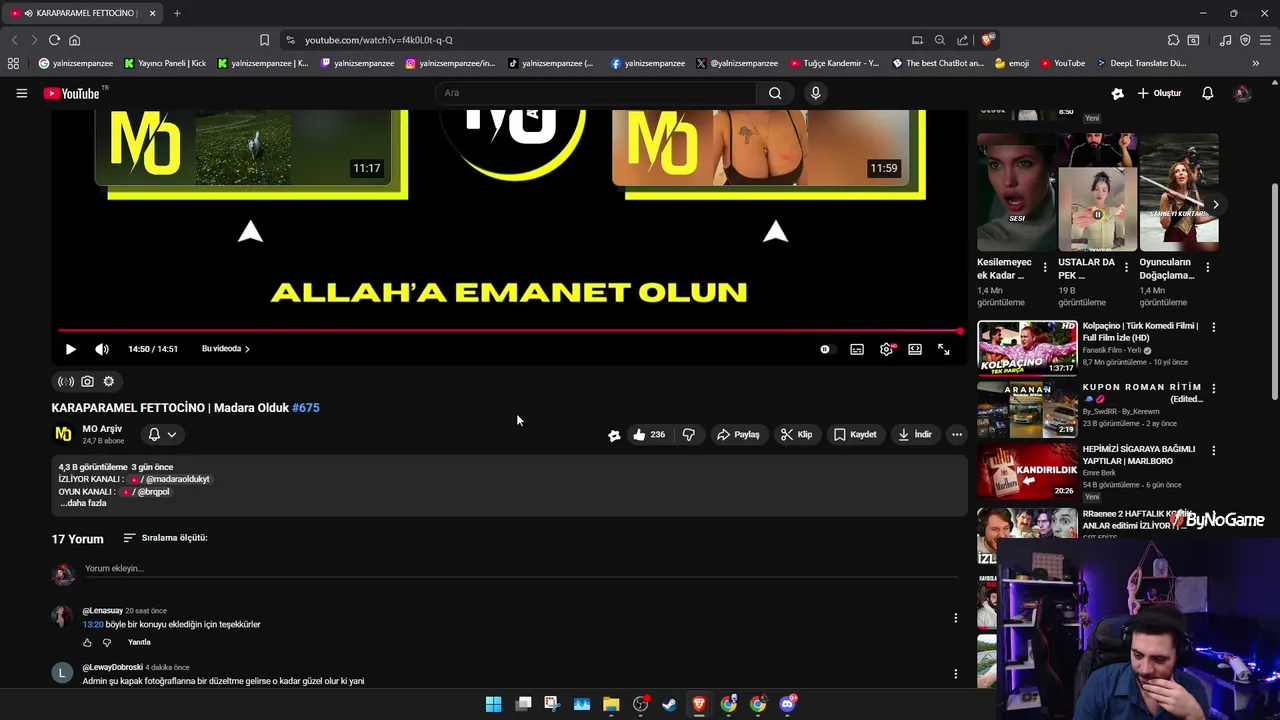Click the İndir download button
1280x720 pixels.
pos(915,434)
